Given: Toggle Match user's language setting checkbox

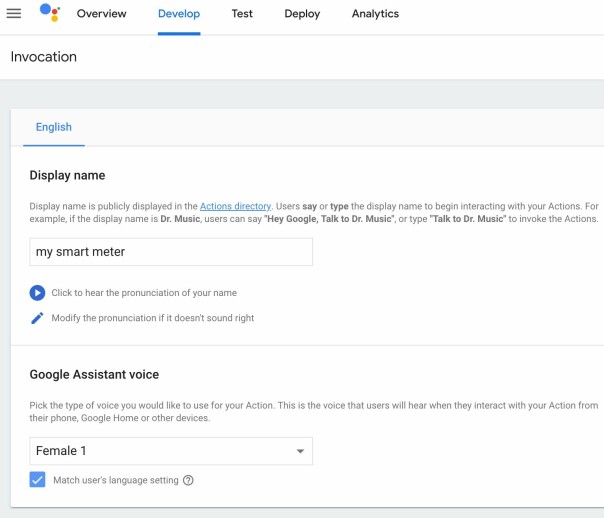Looking at the screenshot, I should (x=37, y=480).
